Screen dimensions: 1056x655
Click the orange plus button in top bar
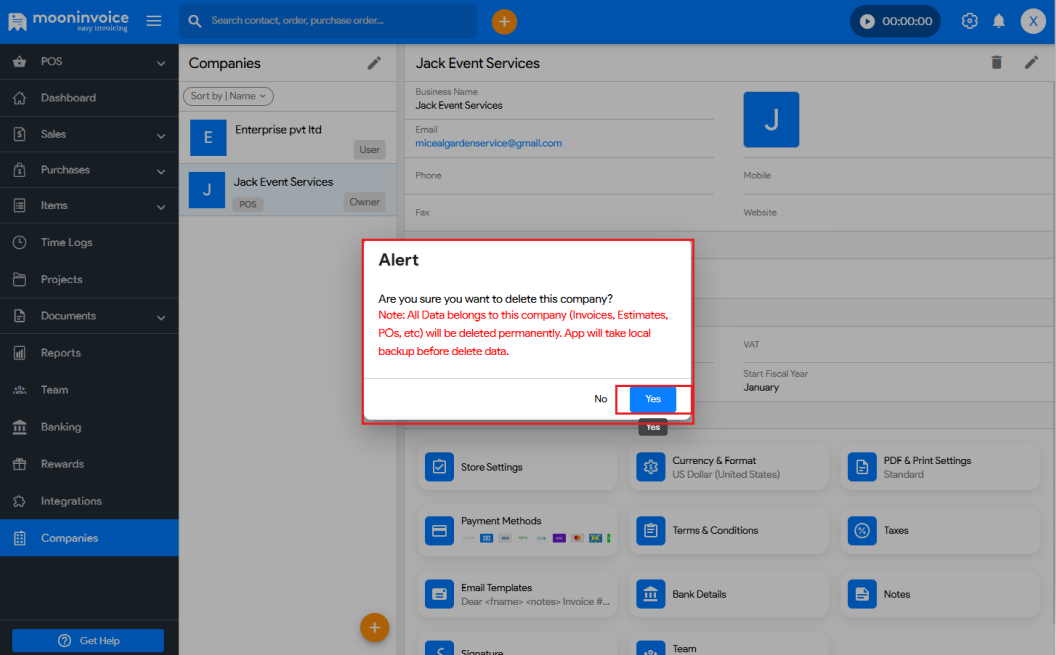(x=504, y=21)
